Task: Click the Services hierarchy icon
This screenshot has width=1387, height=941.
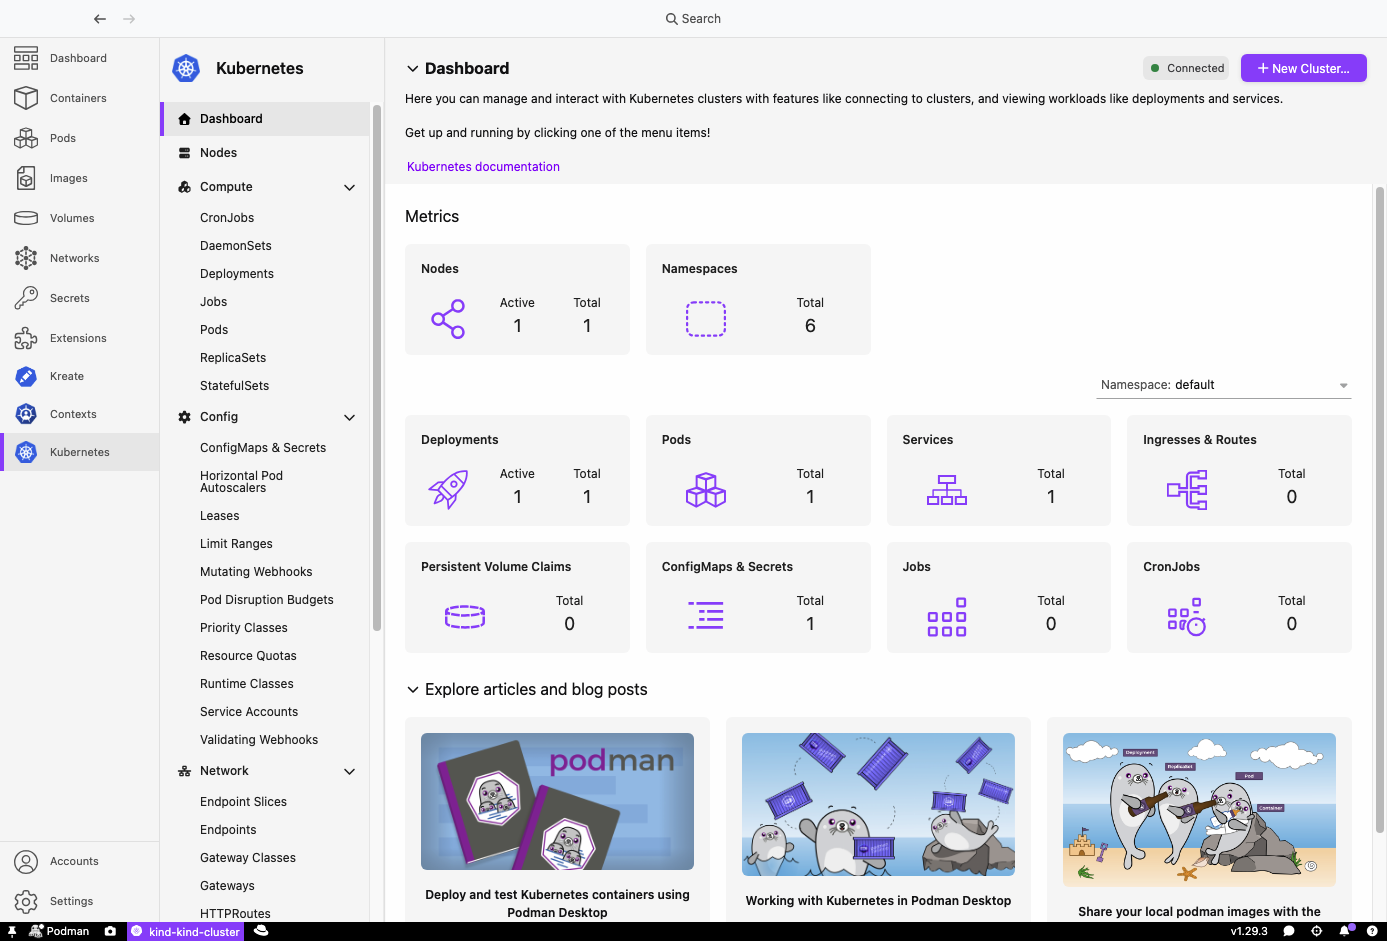Action: click(x=947, y=490)
